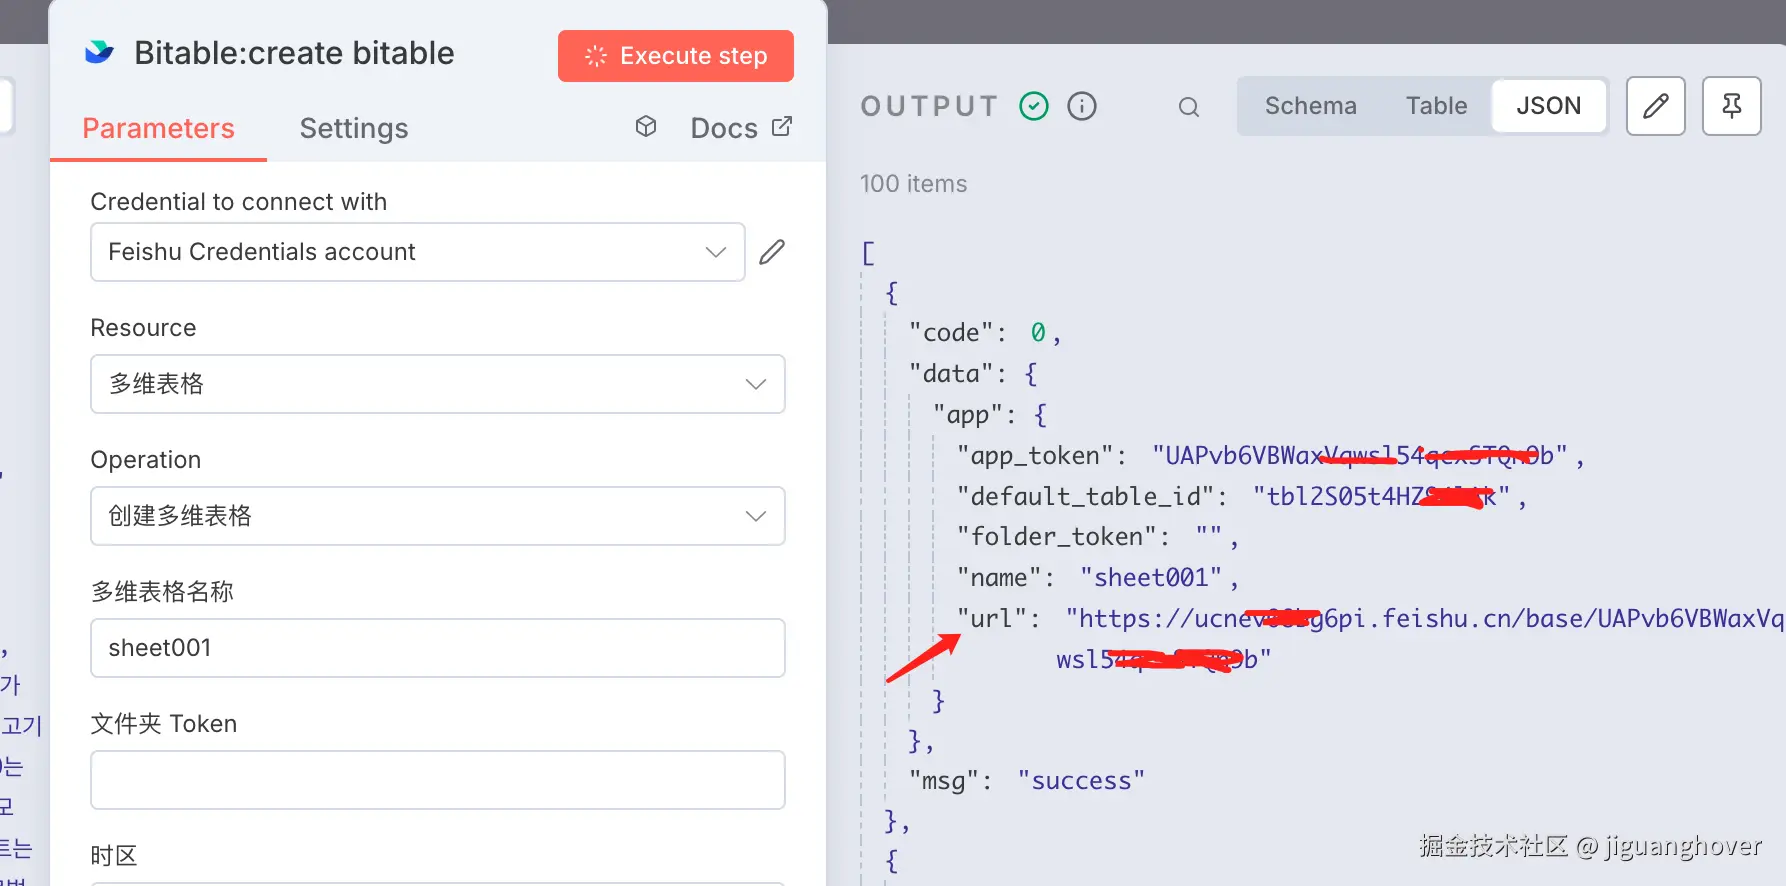Click the green output success check icon
This screenshot has width=1786, height=886.
1034,106
